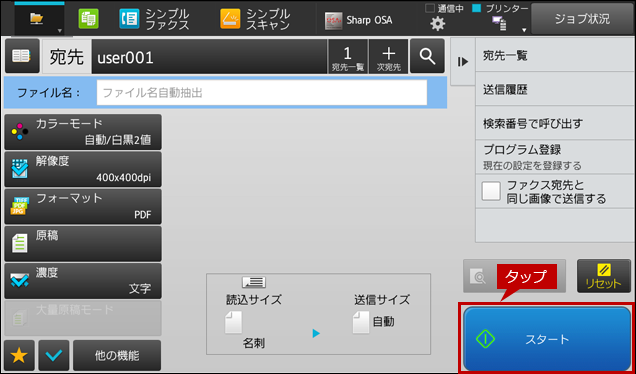Tap the 宛先 destination label button
The width and height of the screenshot is (636, 374).
(x=67, y=57)
